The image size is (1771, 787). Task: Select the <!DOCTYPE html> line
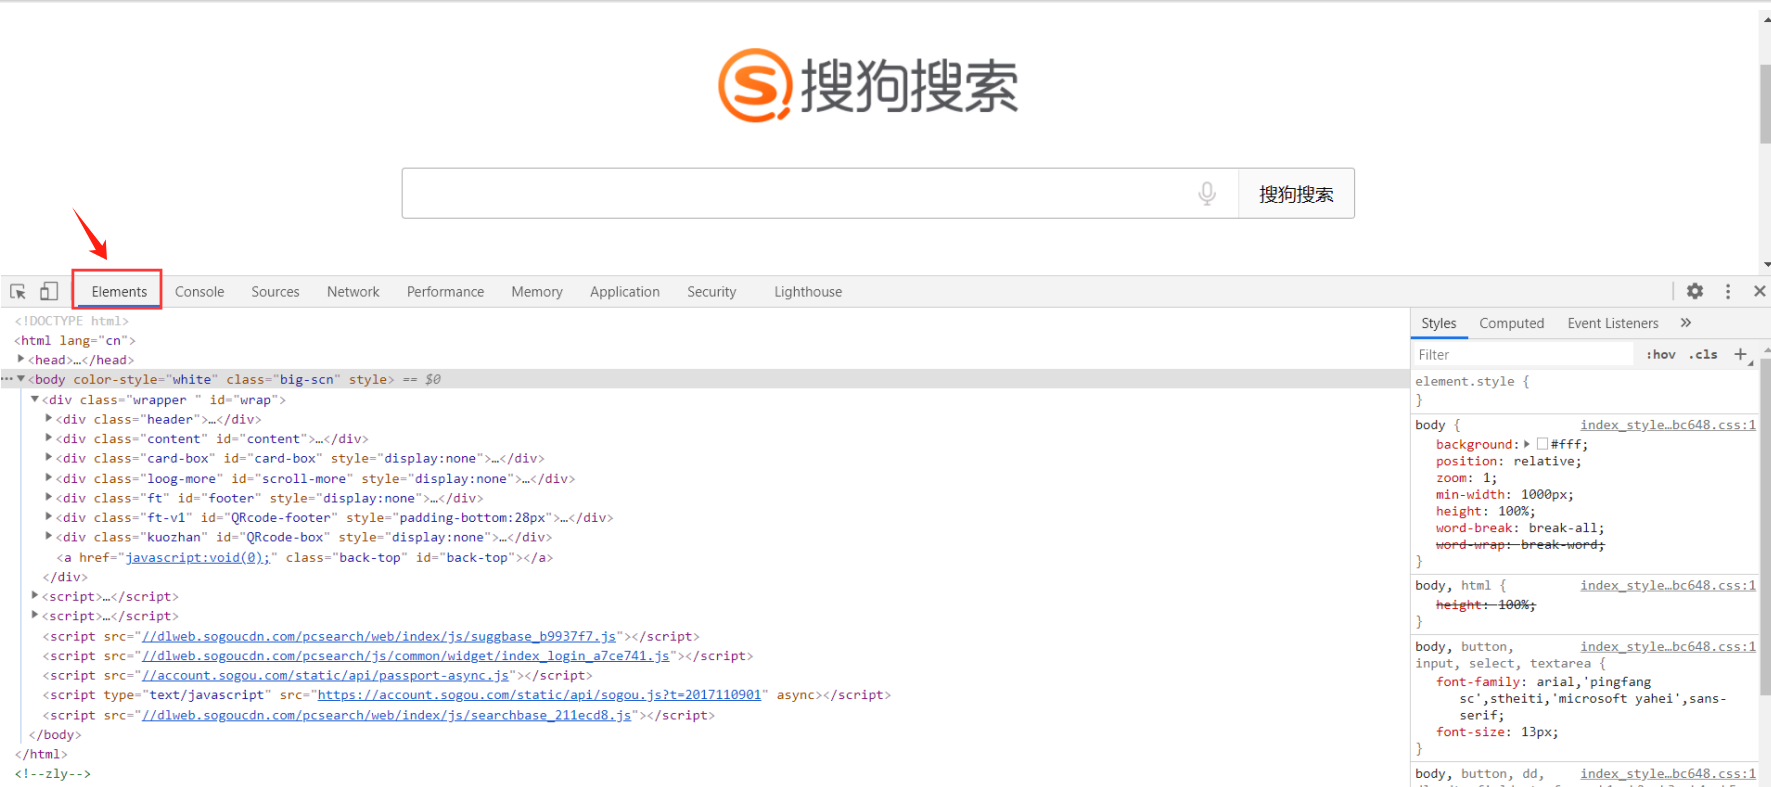click(x=72, y=321)
